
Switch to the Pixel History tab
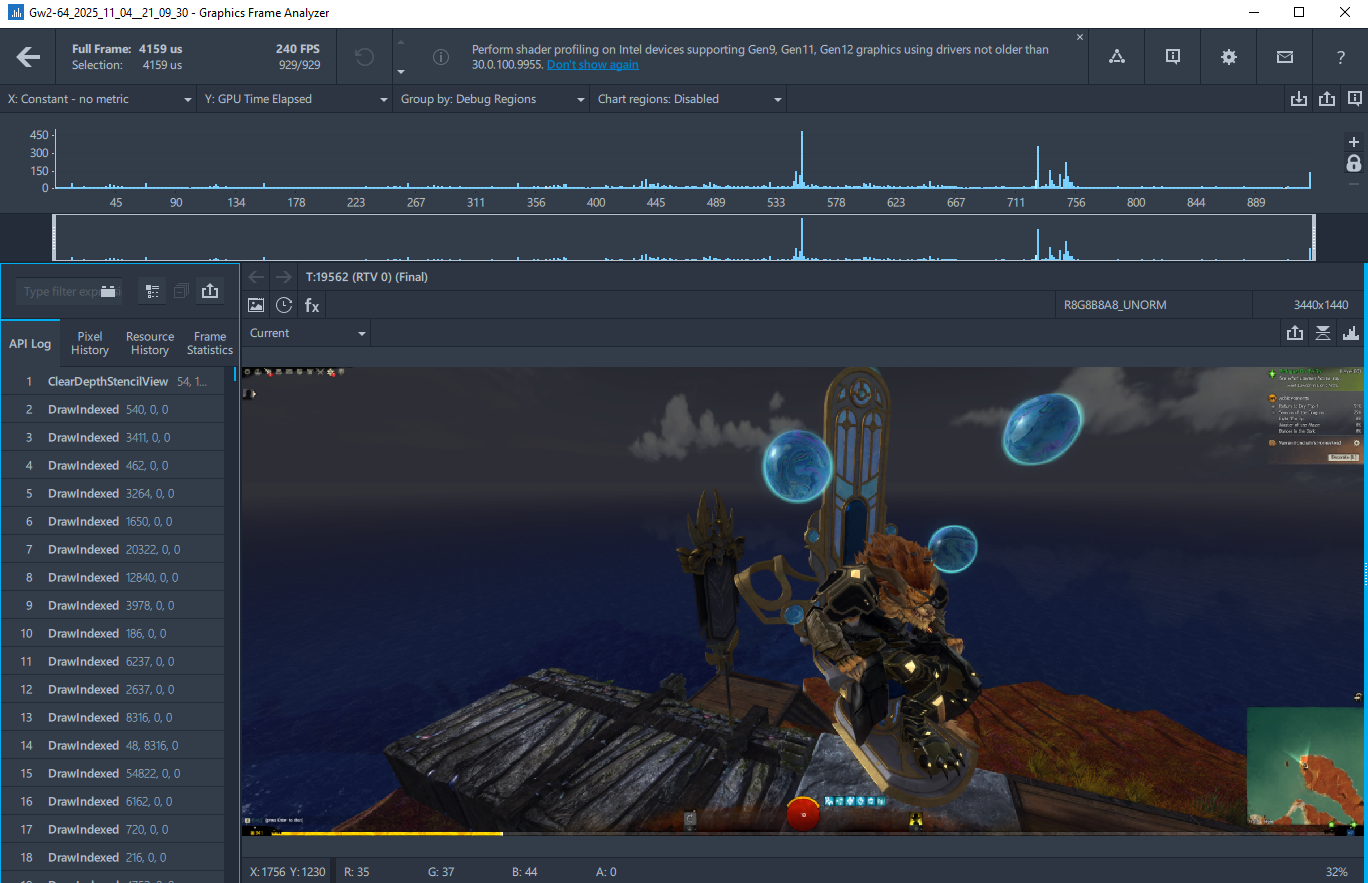[x=90, y=343]
